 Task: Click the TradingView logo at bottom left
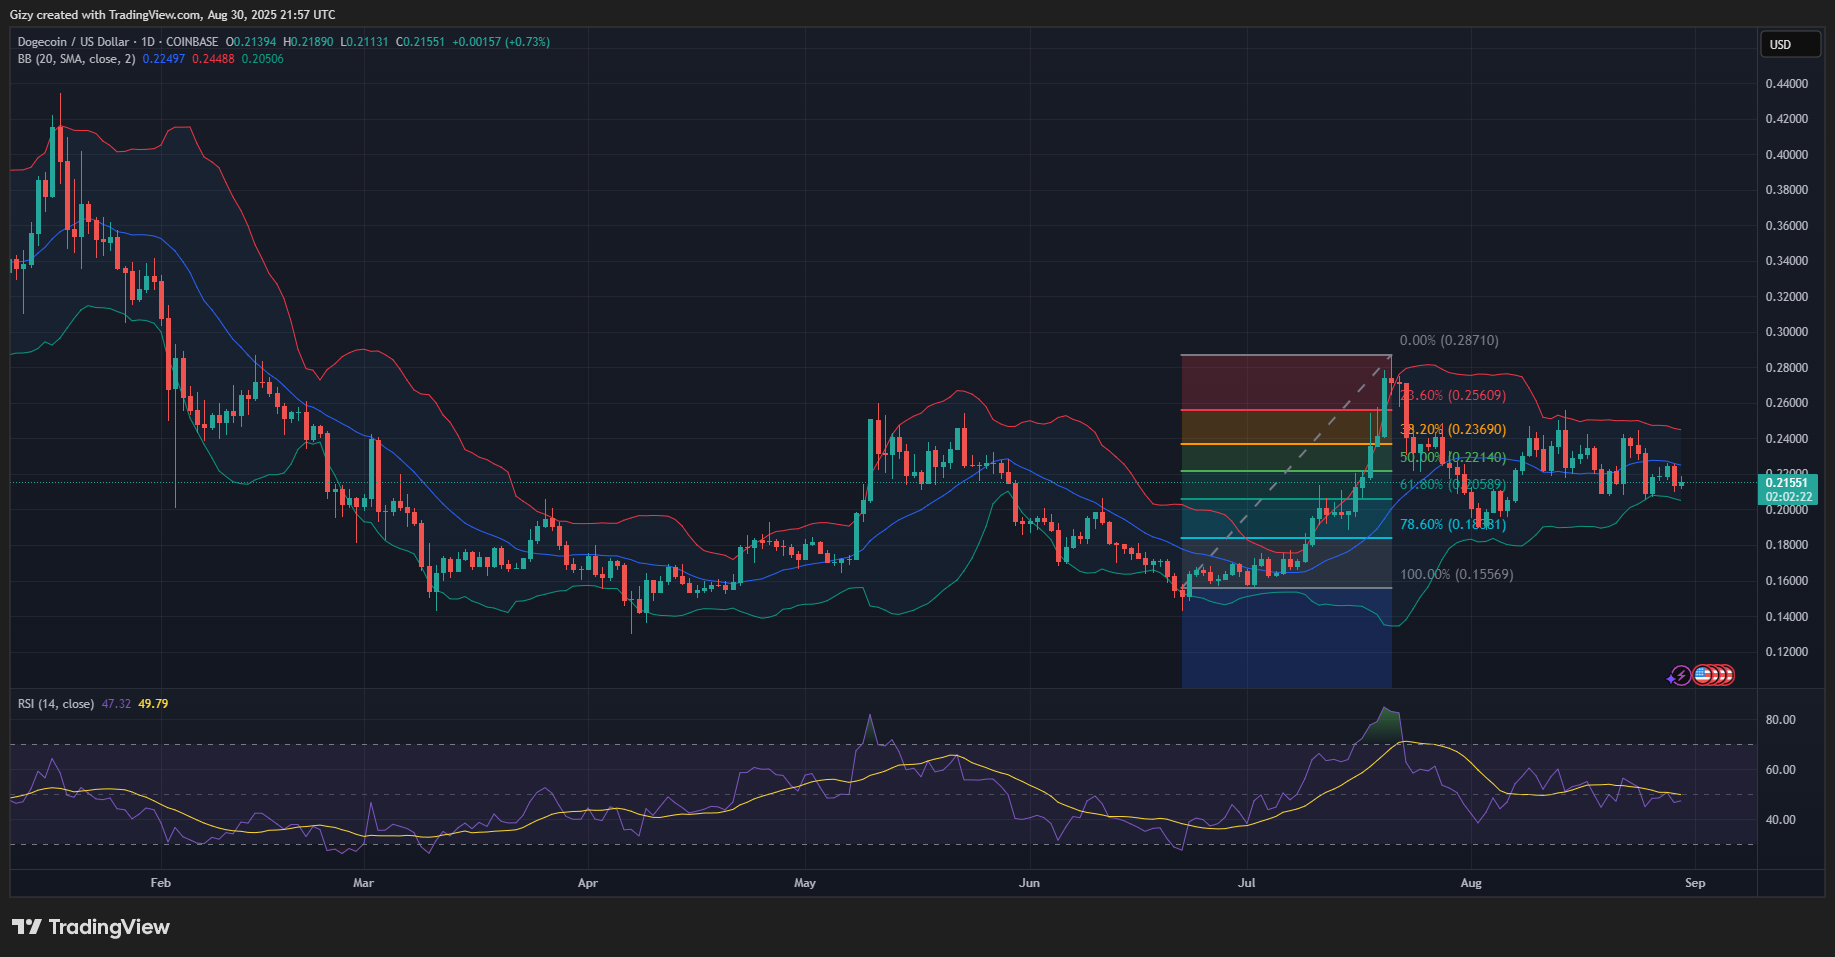coord(91,927)
